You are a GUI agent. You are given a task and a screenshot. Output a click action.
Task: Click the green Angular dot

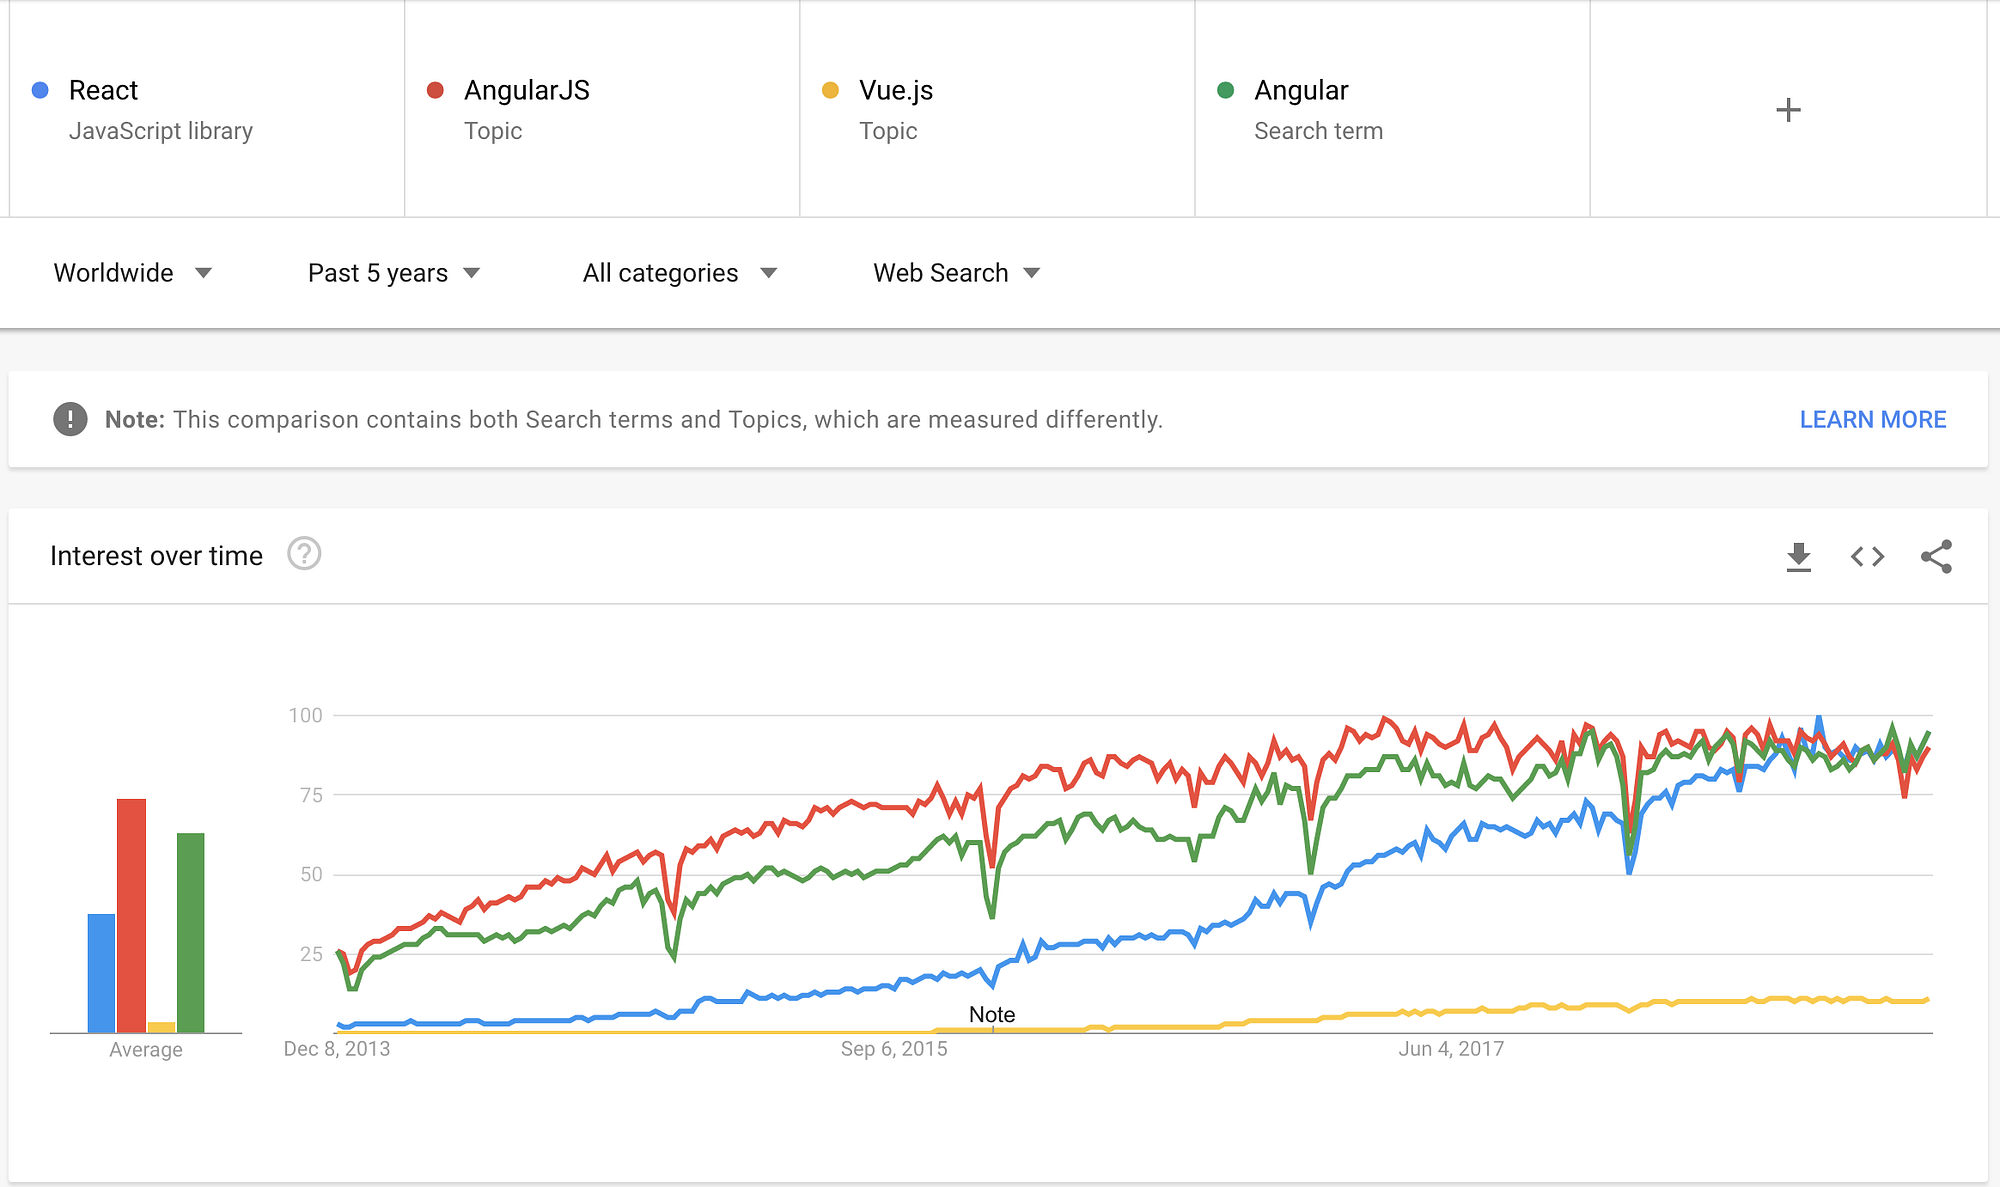coord(1225,90)
